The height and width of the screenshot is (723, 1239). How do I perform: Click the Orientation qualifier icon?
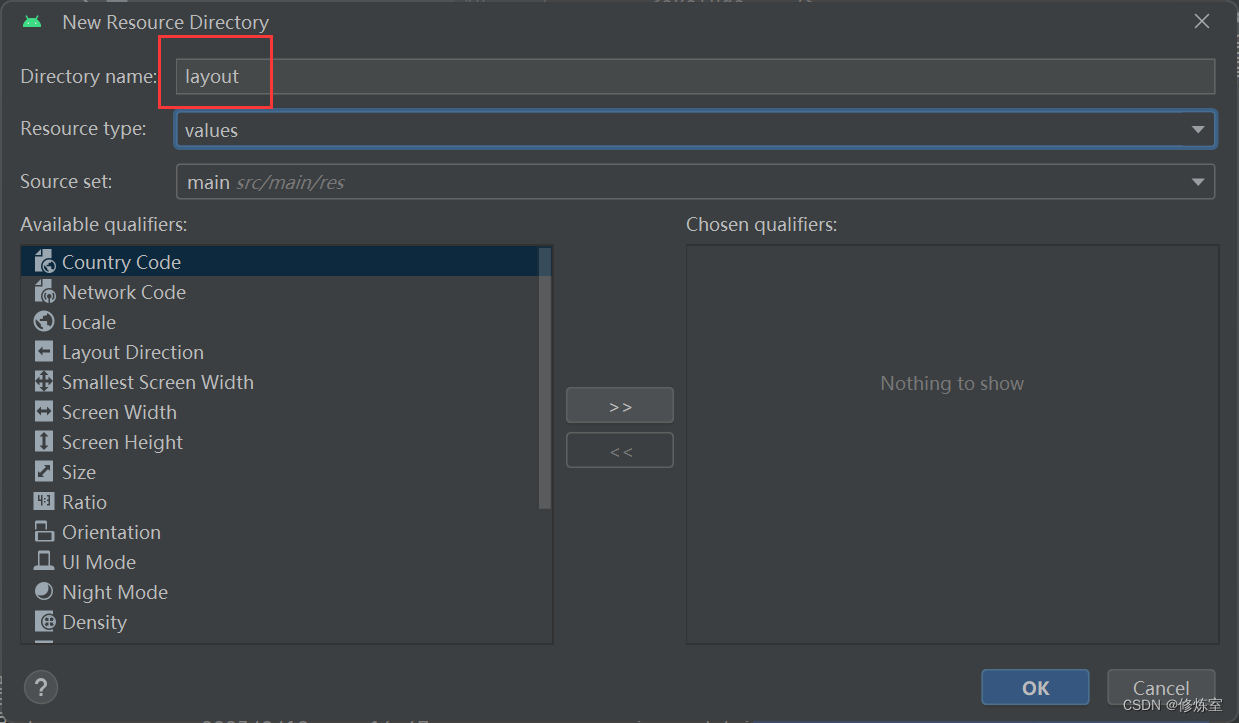point(44,532)
